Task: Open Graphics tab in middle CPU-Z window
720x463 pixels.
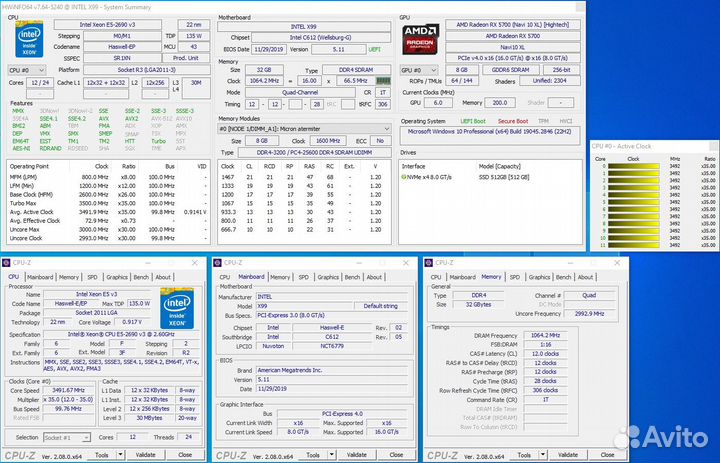Action: point(327,277)
